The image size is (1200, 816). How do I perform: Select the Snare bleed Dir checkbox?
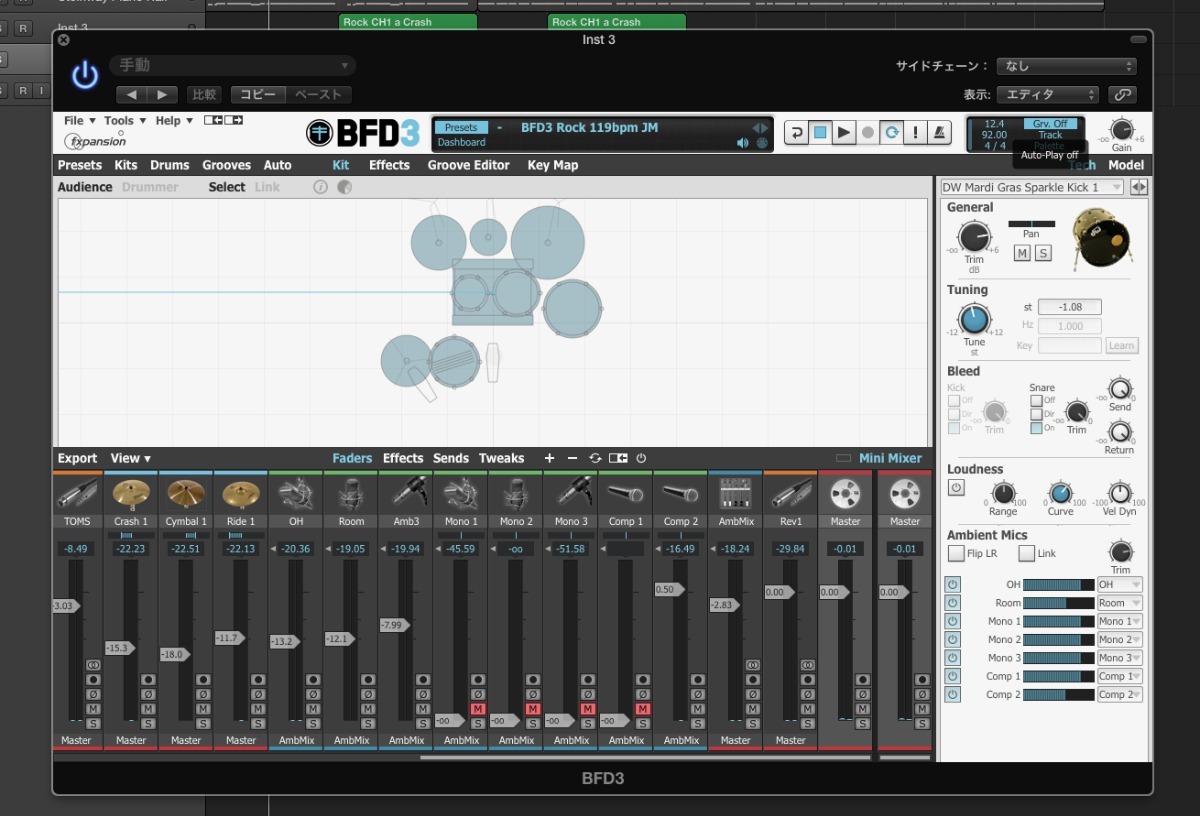(1036, 414)
